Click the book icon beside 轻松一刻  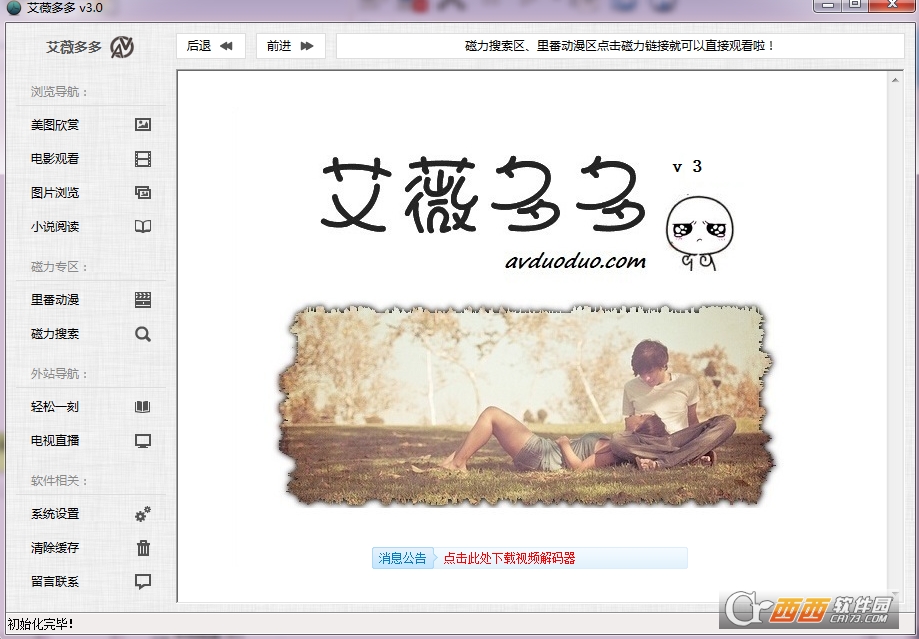(143, 407)
